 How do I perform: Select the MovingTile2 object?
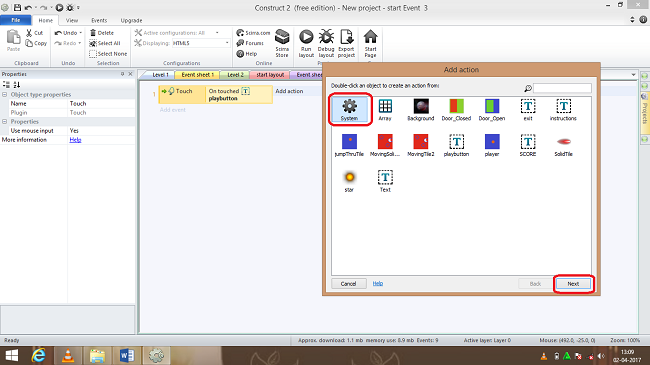tap(421, 146)
